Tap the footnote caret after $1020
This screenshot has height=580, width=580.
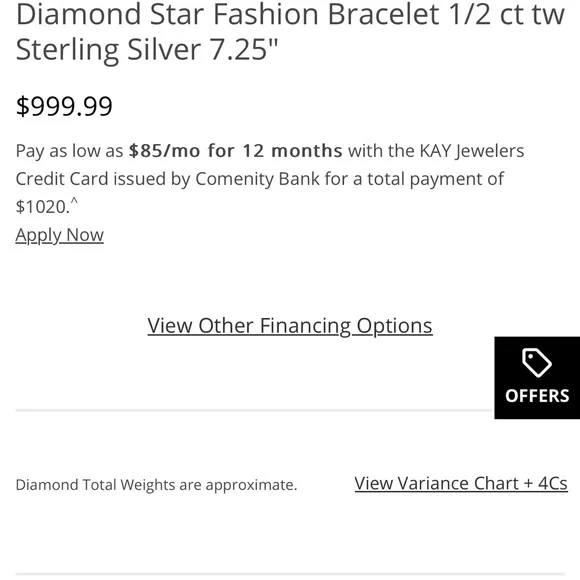point(74,200)
